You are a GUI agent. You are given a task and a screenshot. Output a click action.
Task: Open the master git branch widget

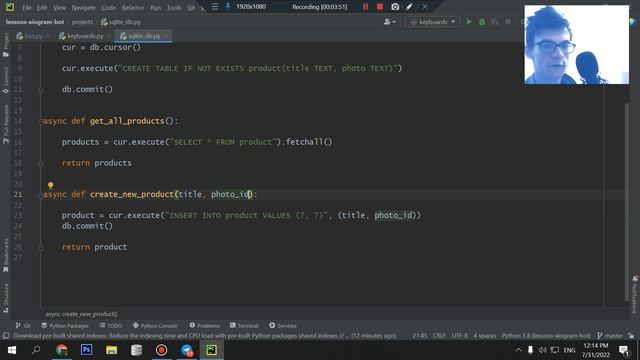[x=610, y=336]
